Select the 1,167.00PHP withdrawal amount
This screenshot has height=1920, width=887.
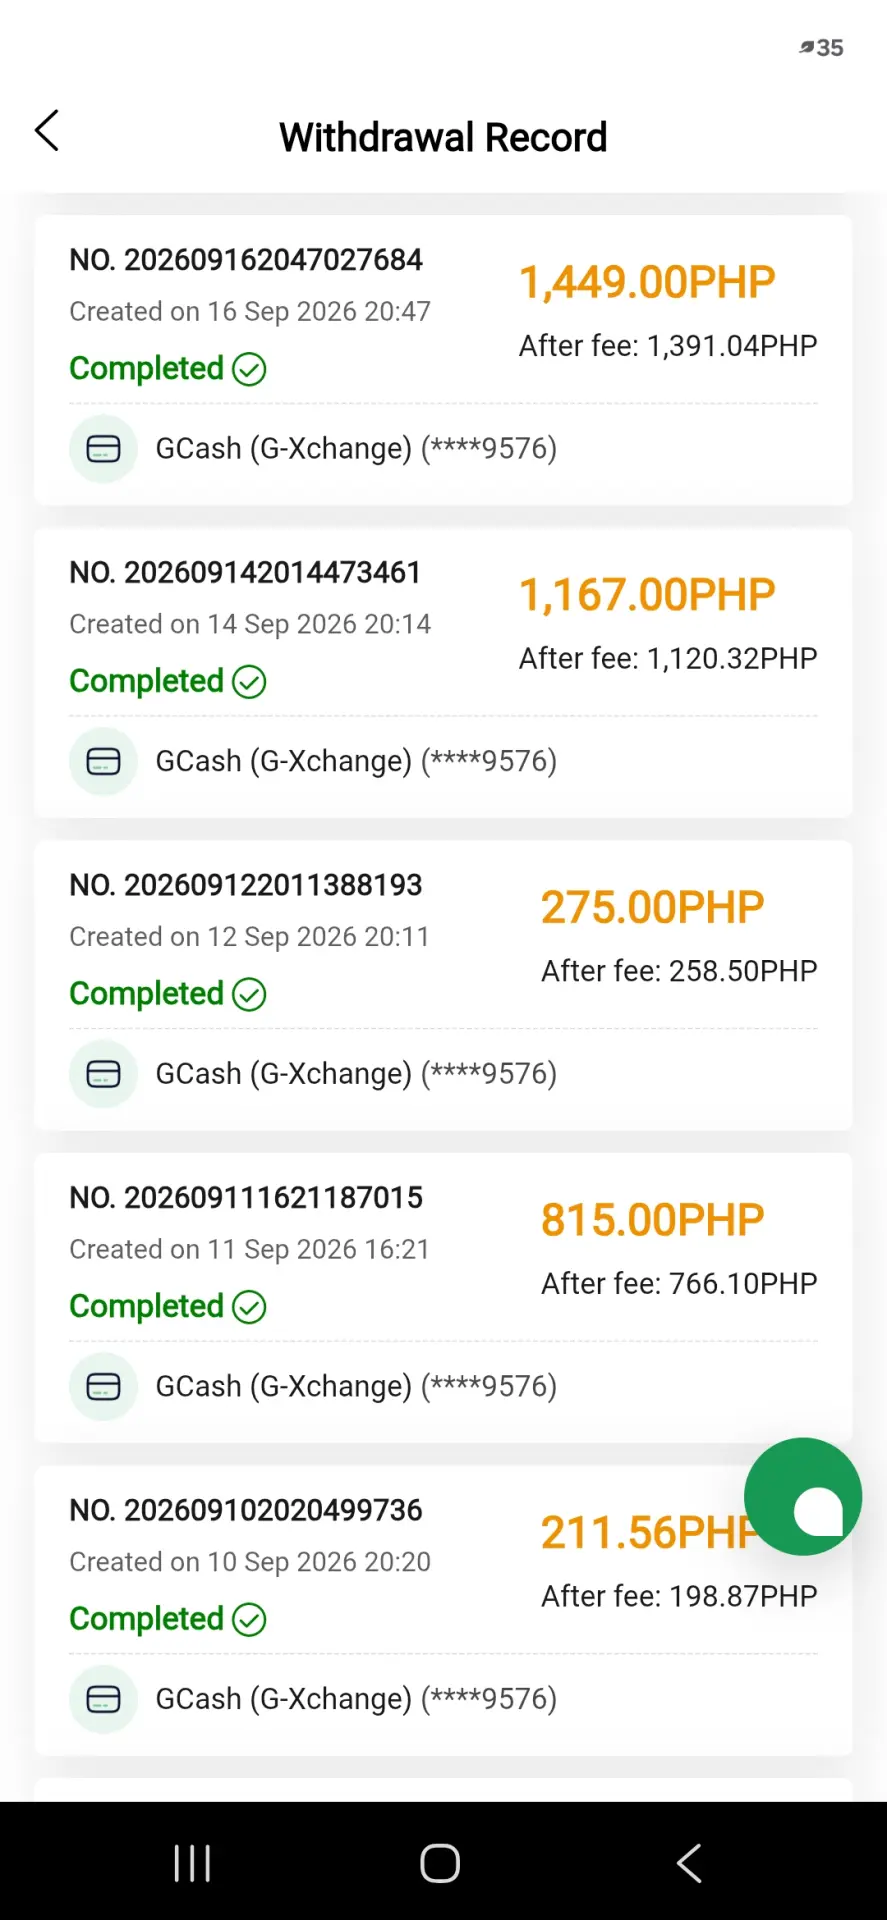coord(647,595)
